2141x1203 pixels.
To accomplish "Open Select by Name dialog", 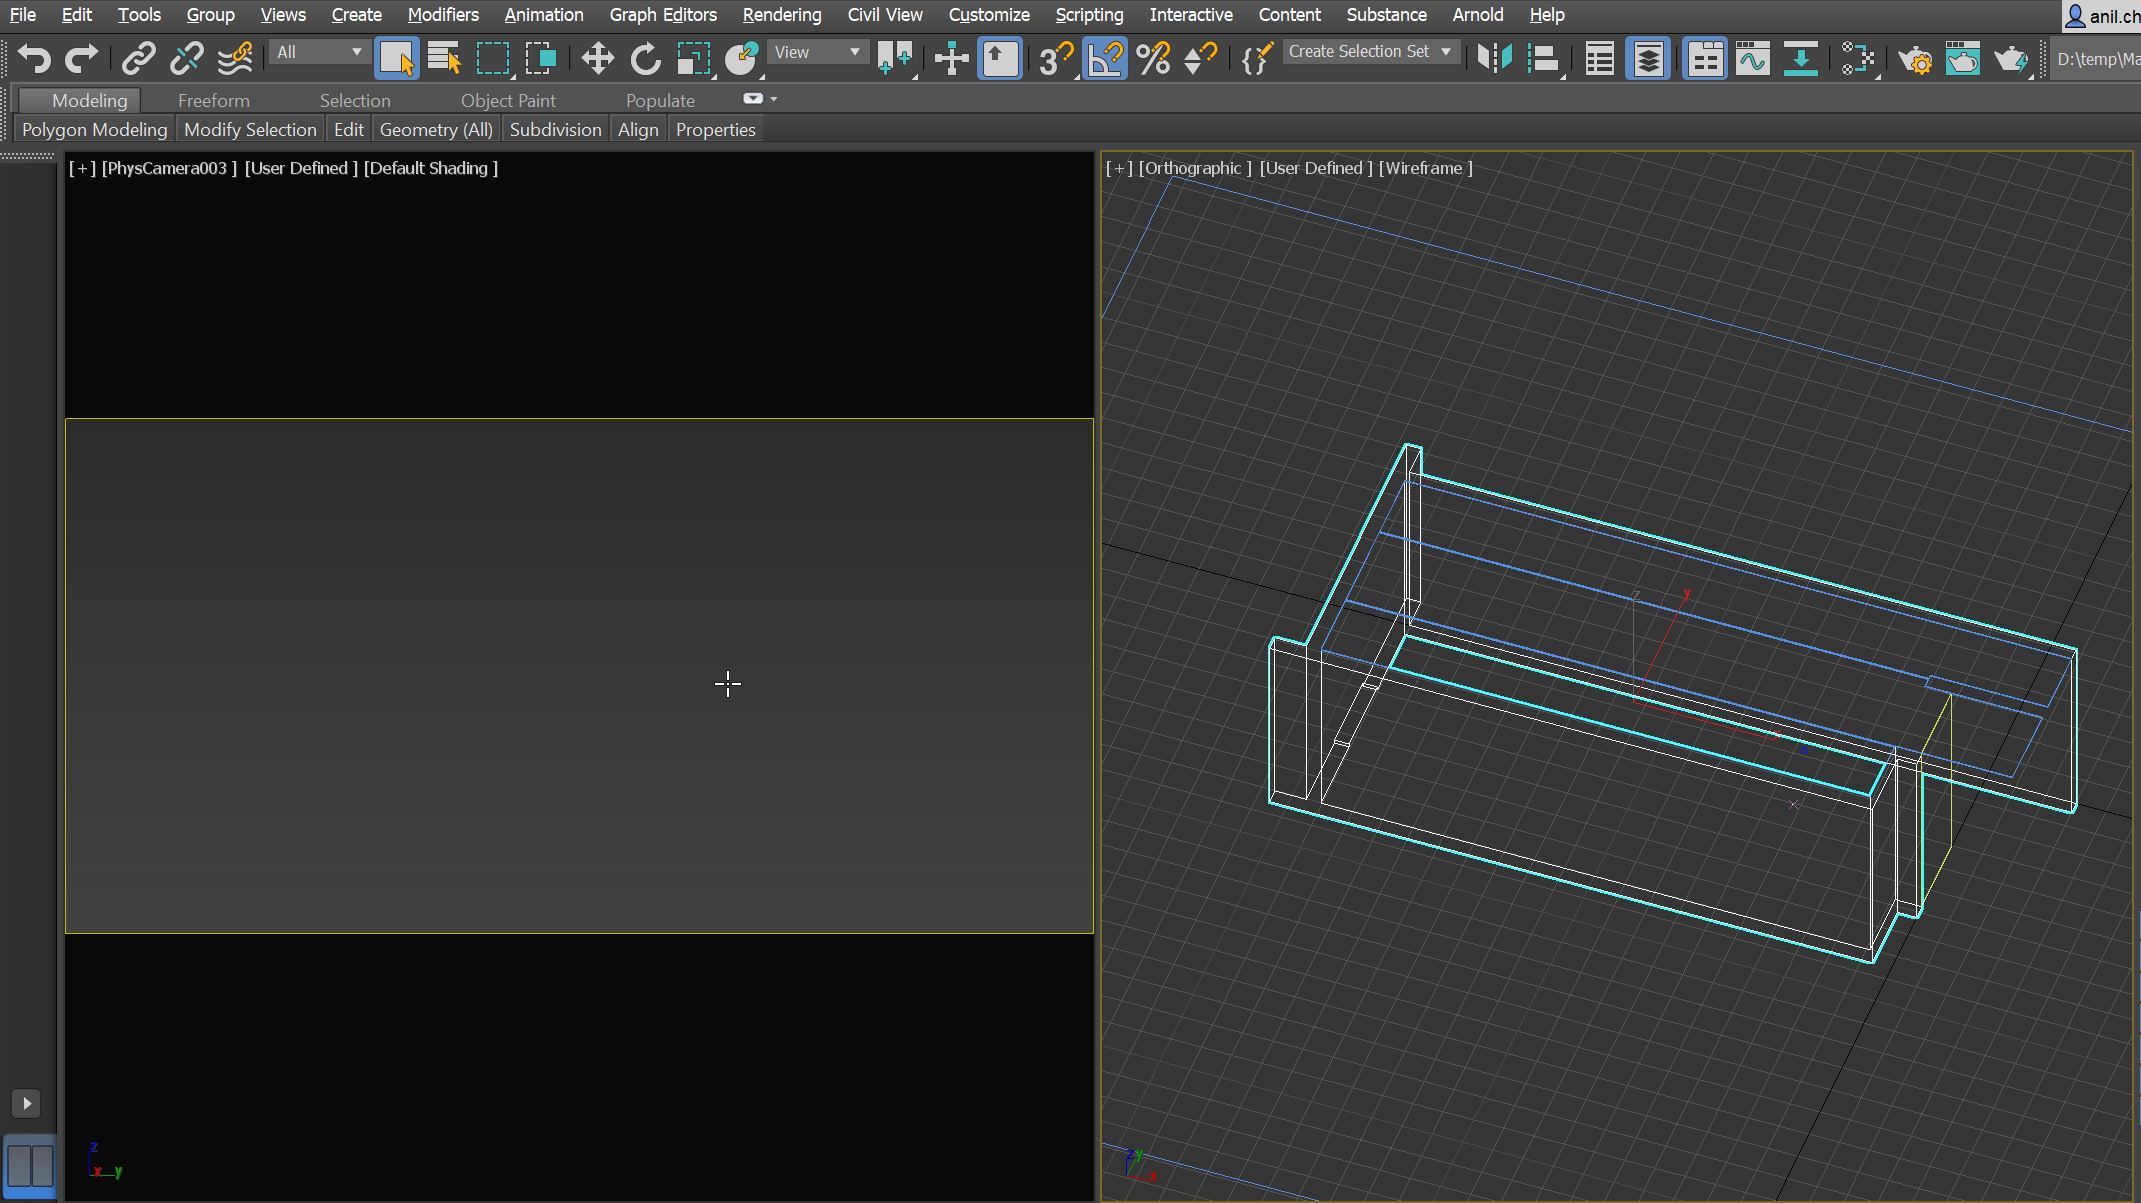I will click(443, 58).
